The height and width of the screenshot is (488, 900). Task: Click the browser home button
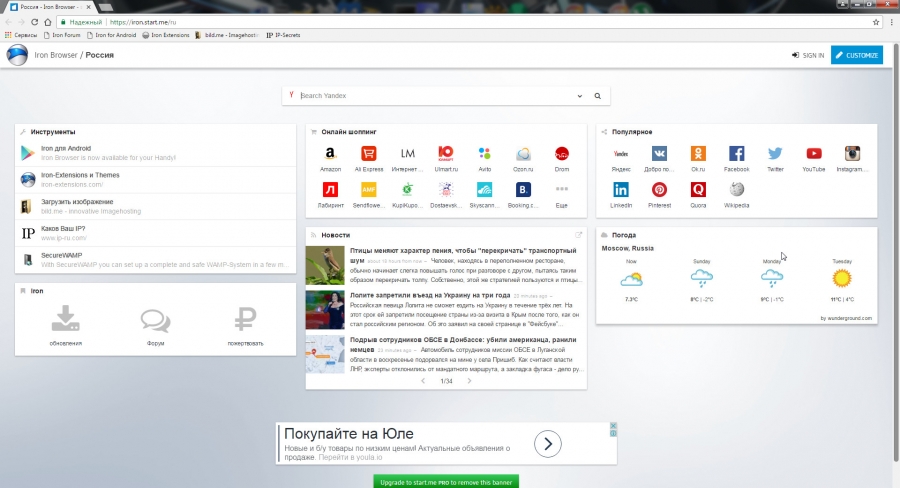point(48,22)
